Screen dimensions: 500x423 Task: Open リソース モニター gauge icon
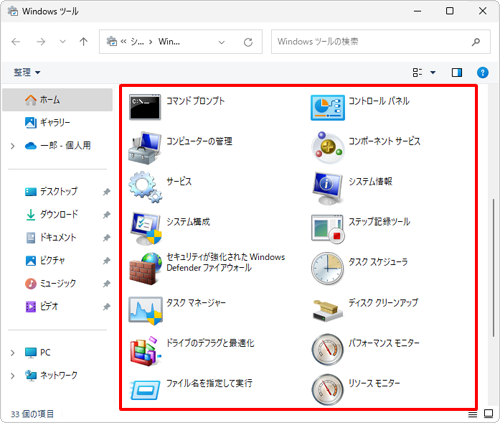[x=327, y=390]
